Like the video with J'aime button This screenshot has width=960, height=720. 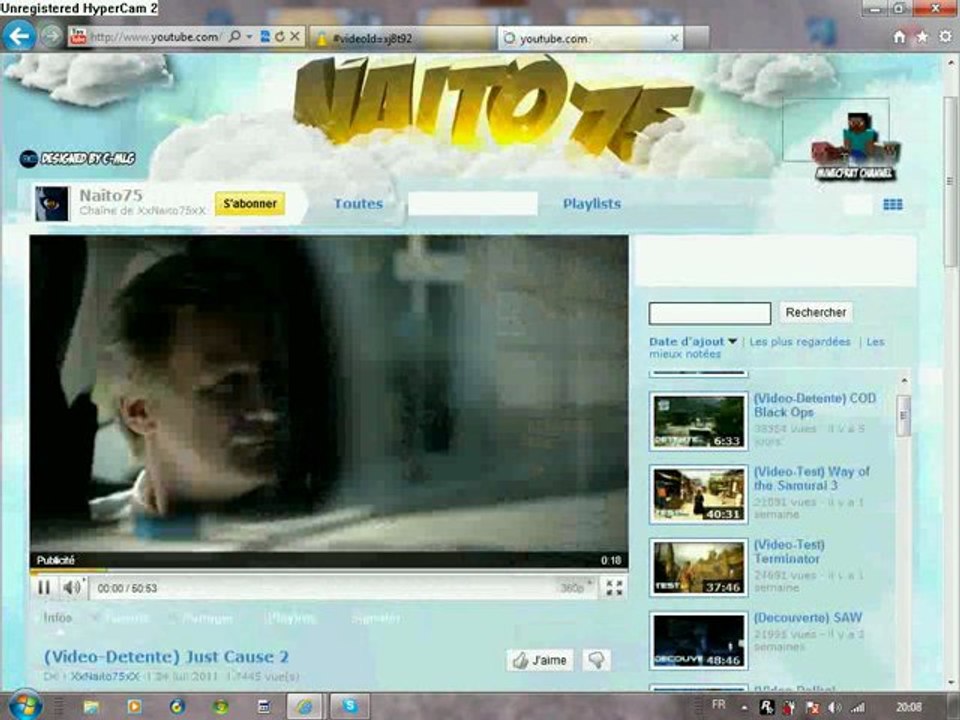tap(539, 660)
